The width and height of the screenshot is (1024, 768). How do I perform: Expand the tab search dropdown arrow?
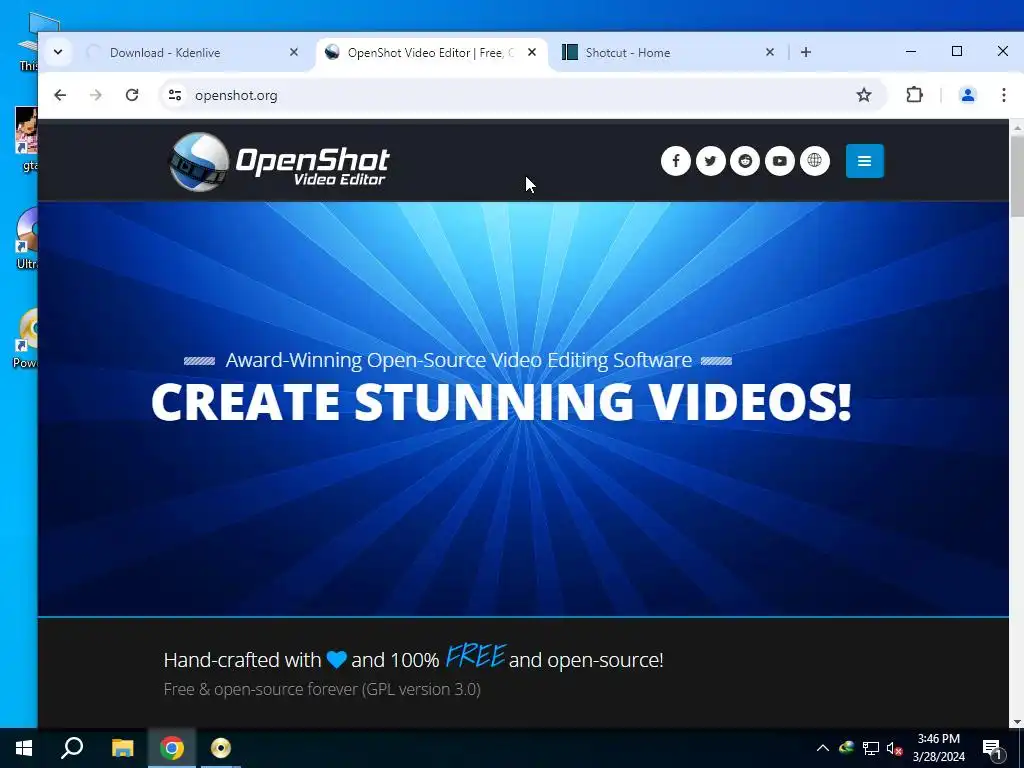pyautogui.click(x=58, y=52)
